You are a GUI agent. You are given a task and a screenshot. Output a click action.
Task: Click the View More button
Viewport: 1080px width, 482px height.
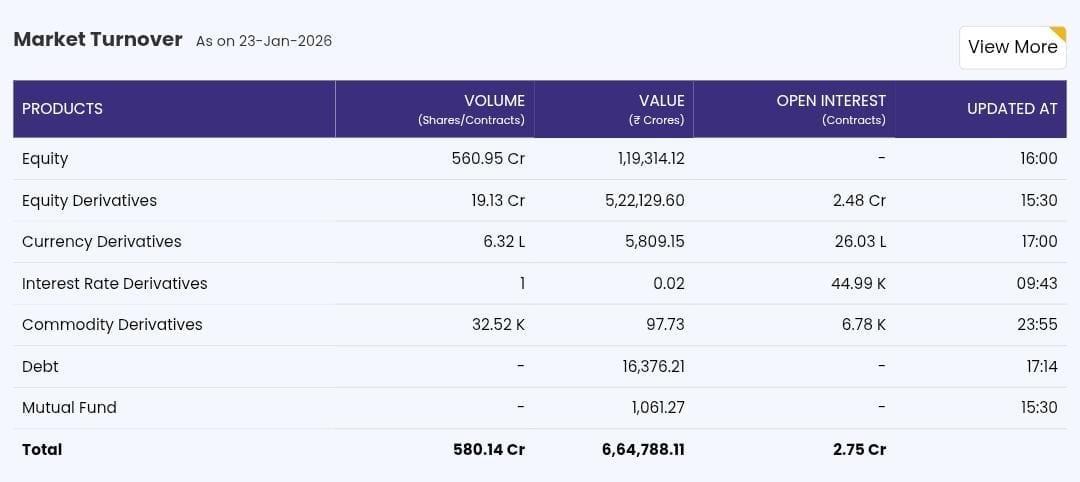click(x=1012, y=47)
